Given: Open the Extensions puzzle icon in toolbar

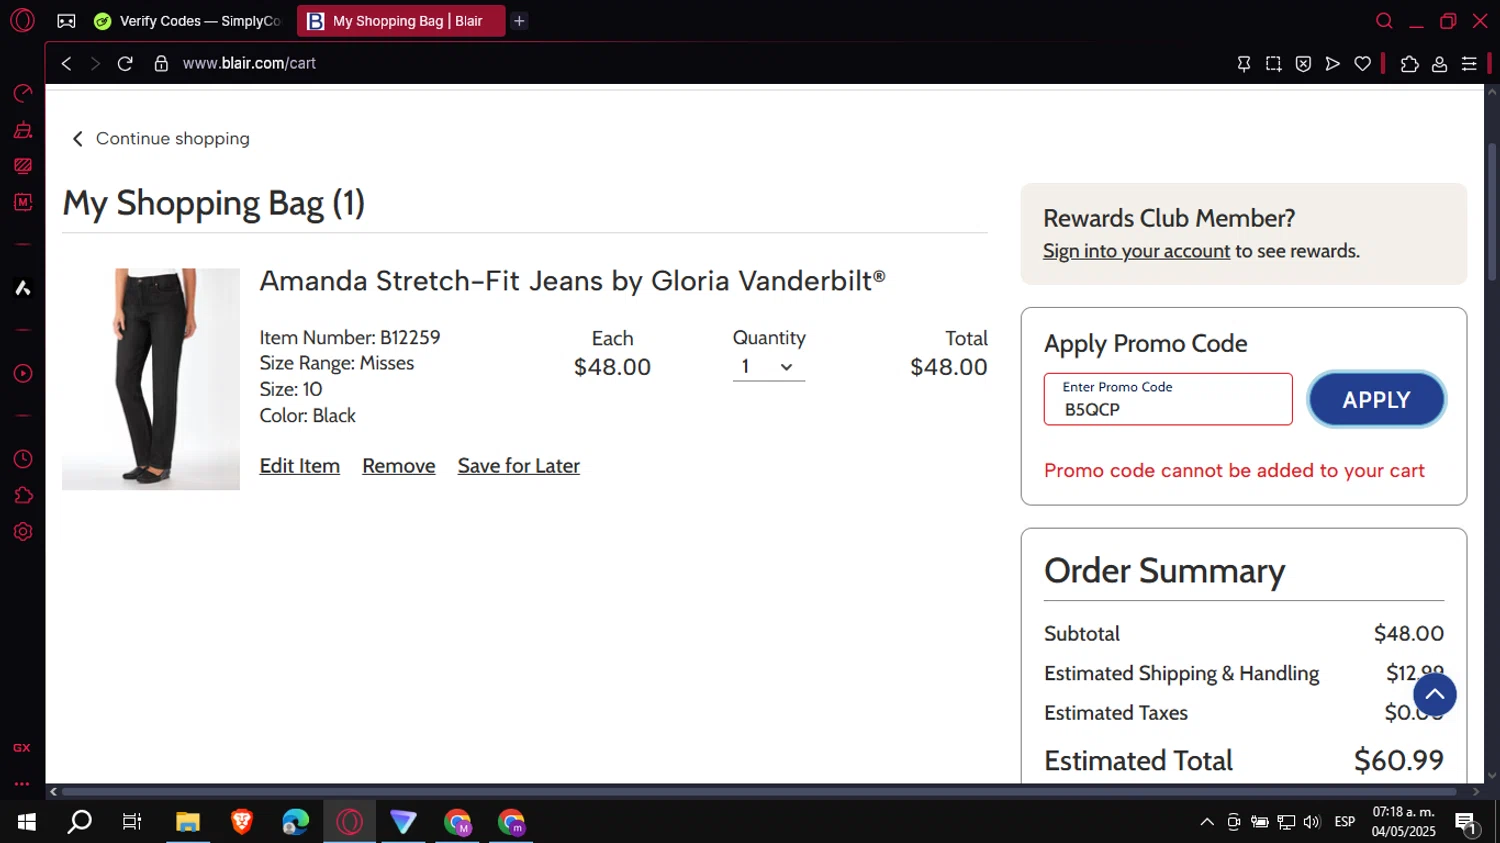Looking at the screenshot, I should pos(1409,64).
